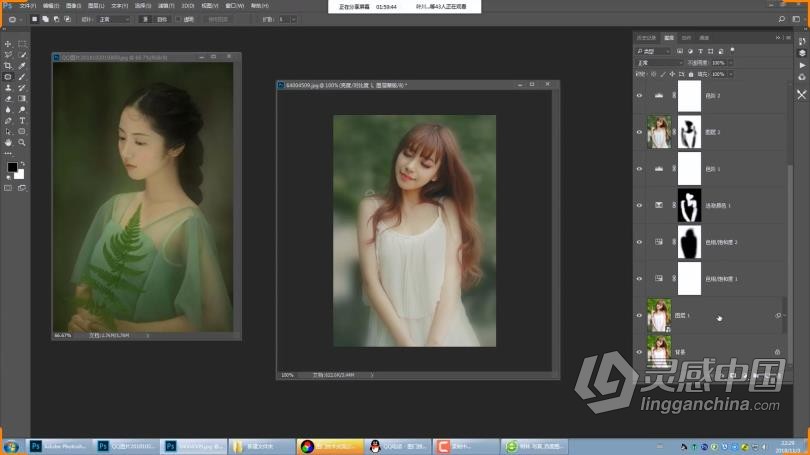Open the layer opacity dropdown arrow
810x455 pixels.
point(730,62)
